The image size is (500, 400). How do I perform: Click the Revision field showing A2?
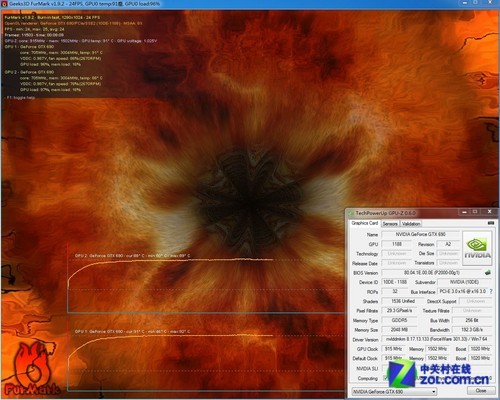448,244
